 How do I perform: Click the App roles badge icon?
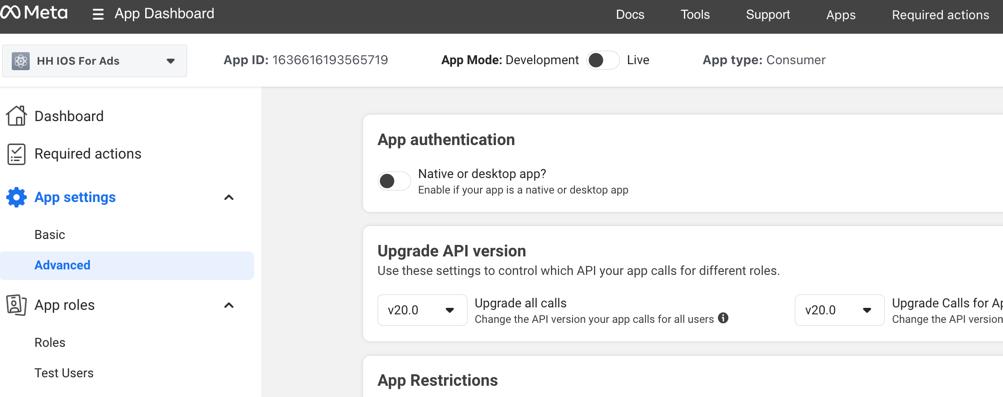pyautogui.click(x=16, y=305)
